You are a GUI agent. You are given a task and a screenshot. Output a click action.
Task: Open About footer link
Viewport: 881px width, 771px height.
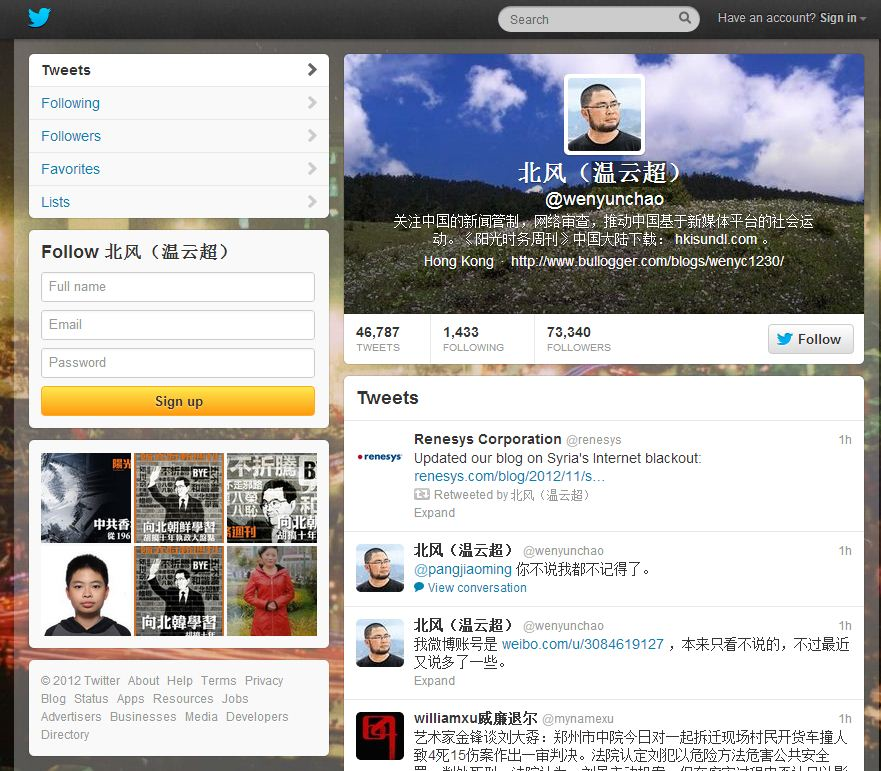(143, 681)
